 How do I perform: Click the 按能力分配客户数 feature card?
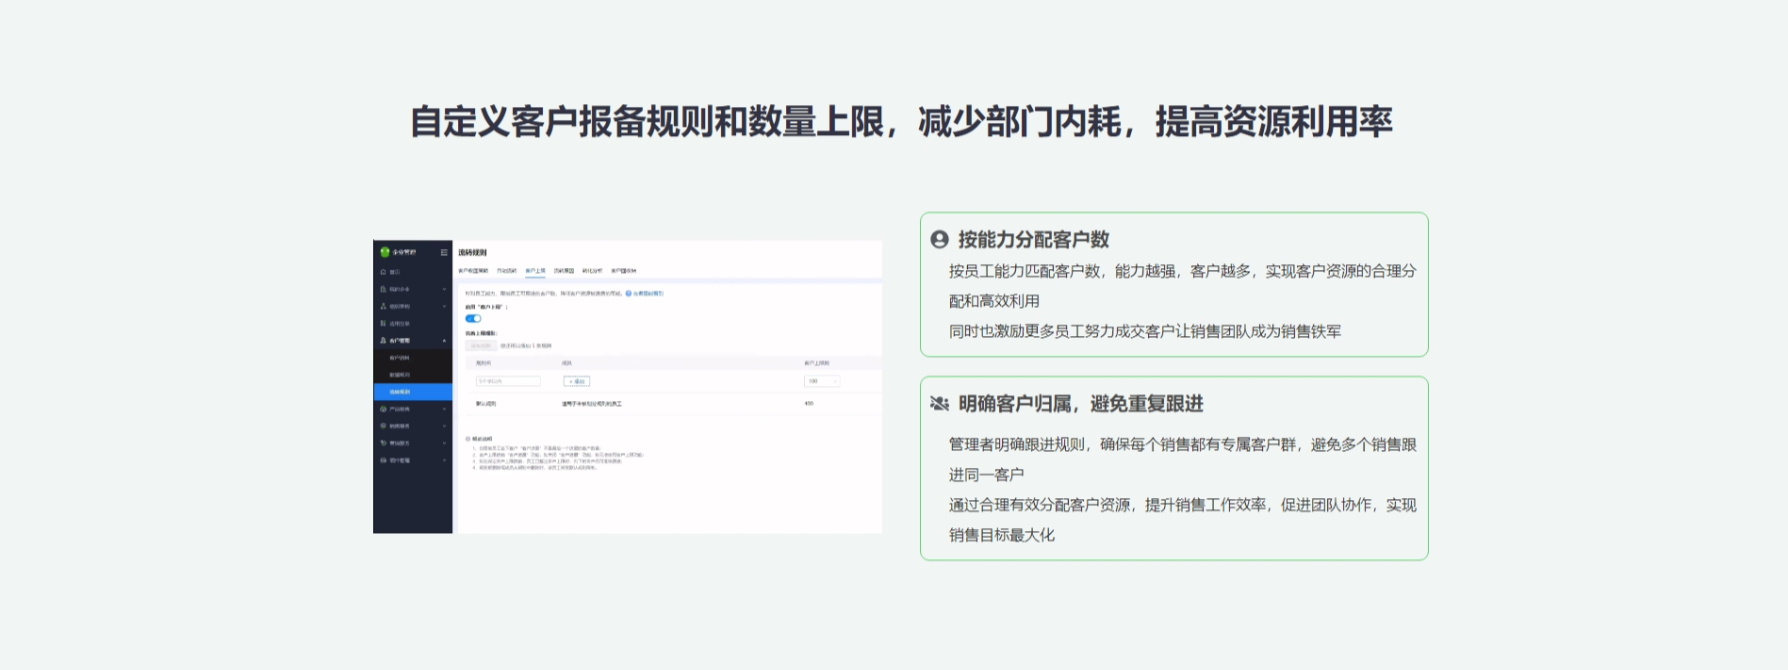[1173, 285]
